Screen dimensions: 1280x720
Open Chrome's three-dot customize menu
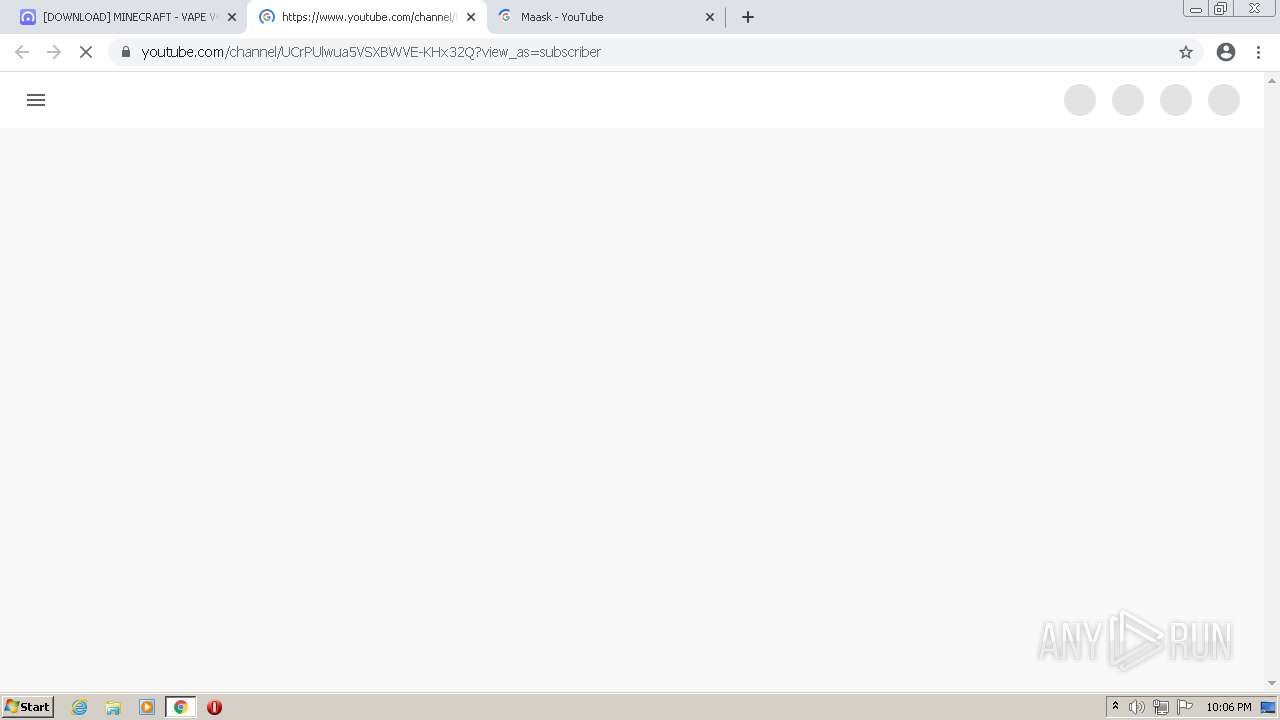pos(1259,52)
